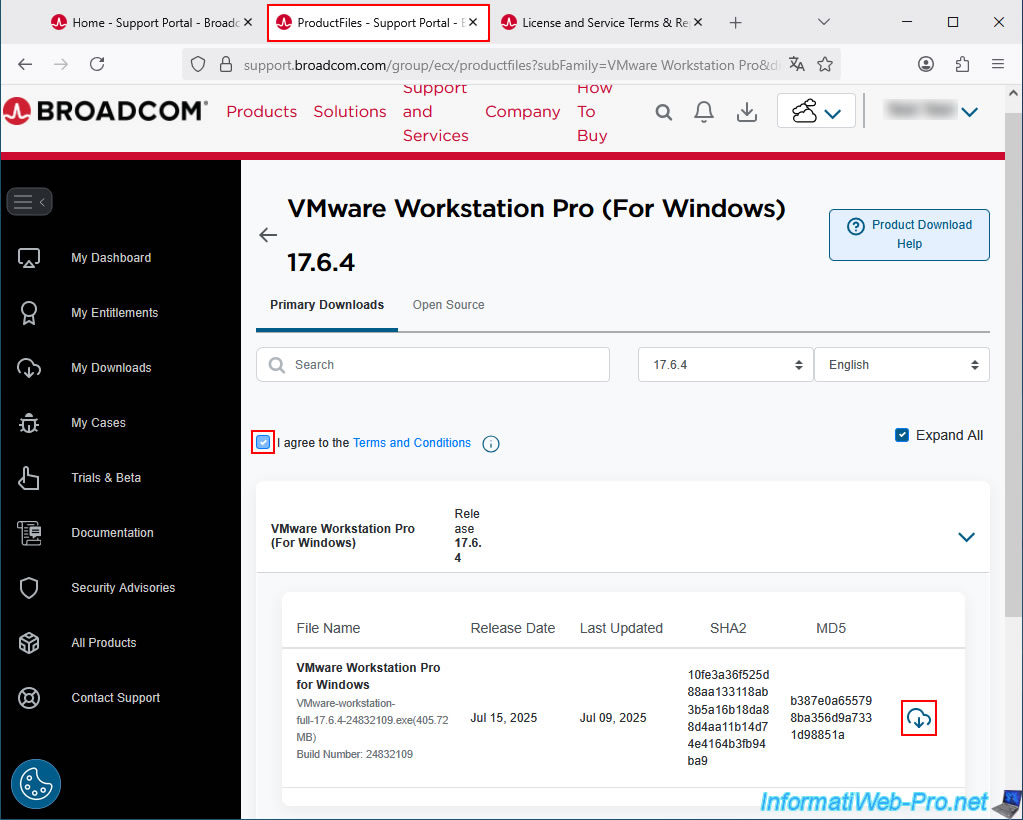Screen dimensions: 1023x820
Task: Open My Downloads in the sidebar
Action: (110, 368)
